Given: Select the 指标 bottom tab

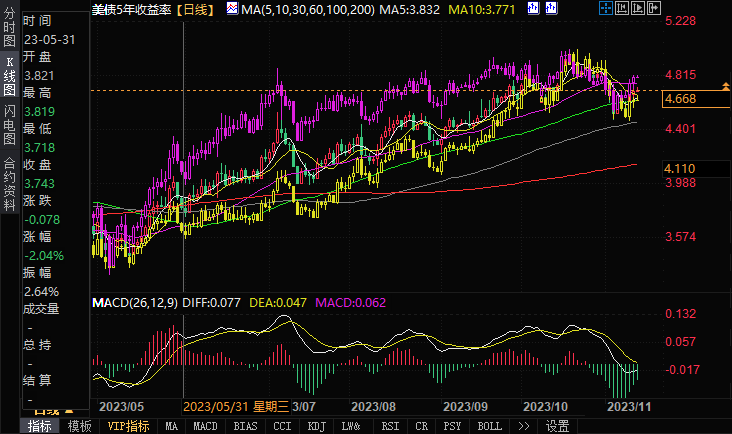Looking at the screenshot, I should point(40,426).
